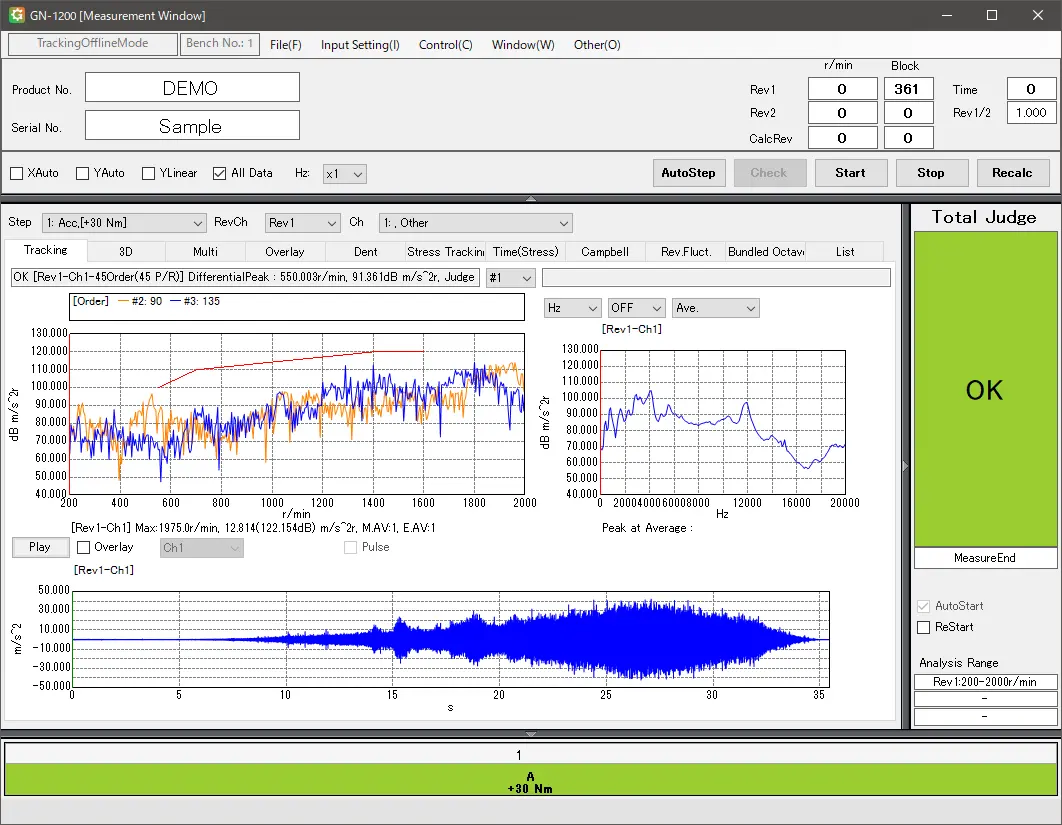Click the Rev1:200-2000r/min analysis range field
This screenshot has height=825, width=1062.
(x=985, y=682)
